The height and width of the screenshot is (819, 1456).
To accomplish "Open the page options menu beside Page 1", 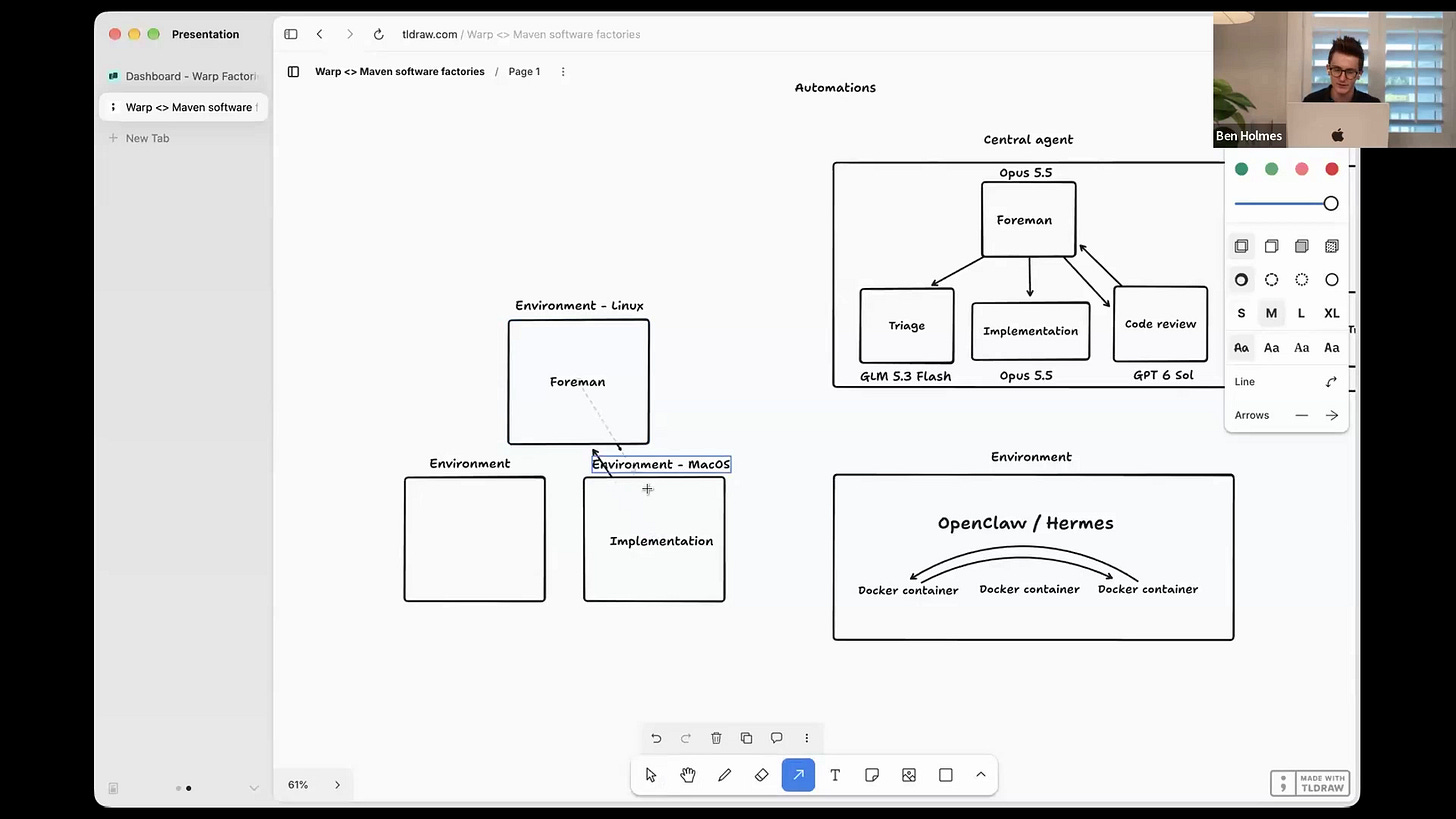I will [x=563, y=72].
